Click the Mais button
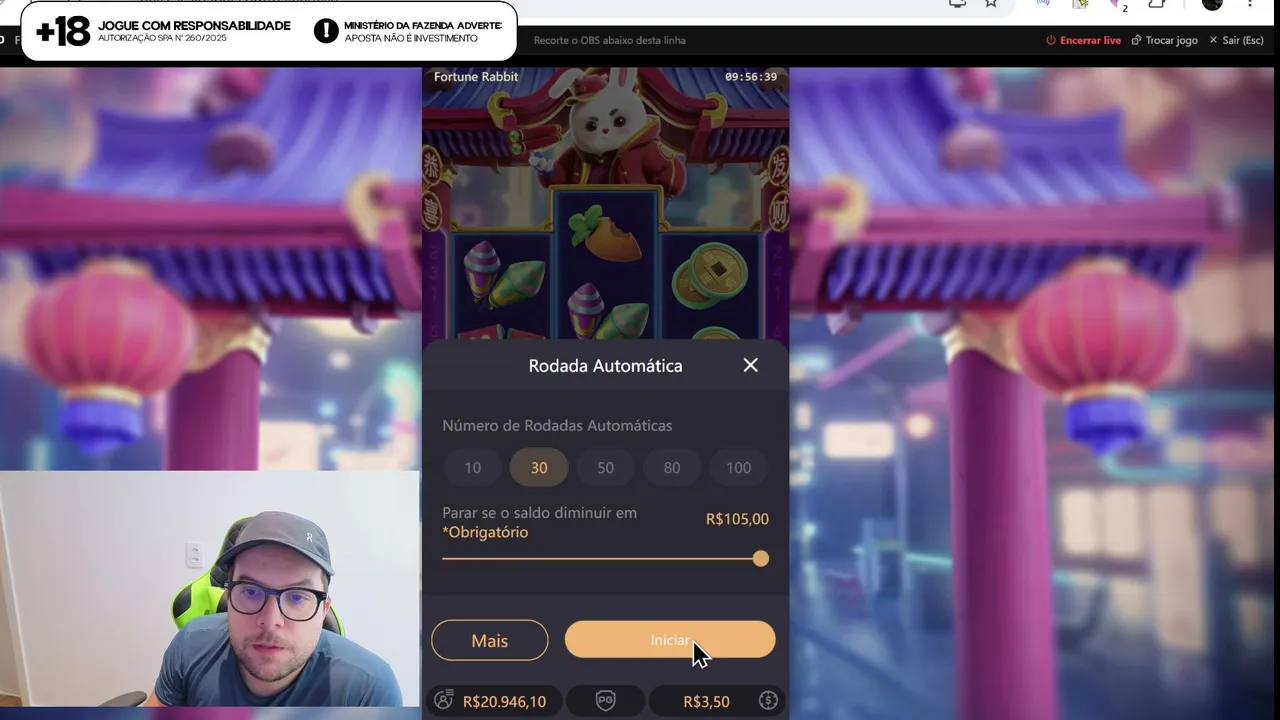Viewport: 1280px width, 720px height. pyautogui.click(x=490, y=640)
